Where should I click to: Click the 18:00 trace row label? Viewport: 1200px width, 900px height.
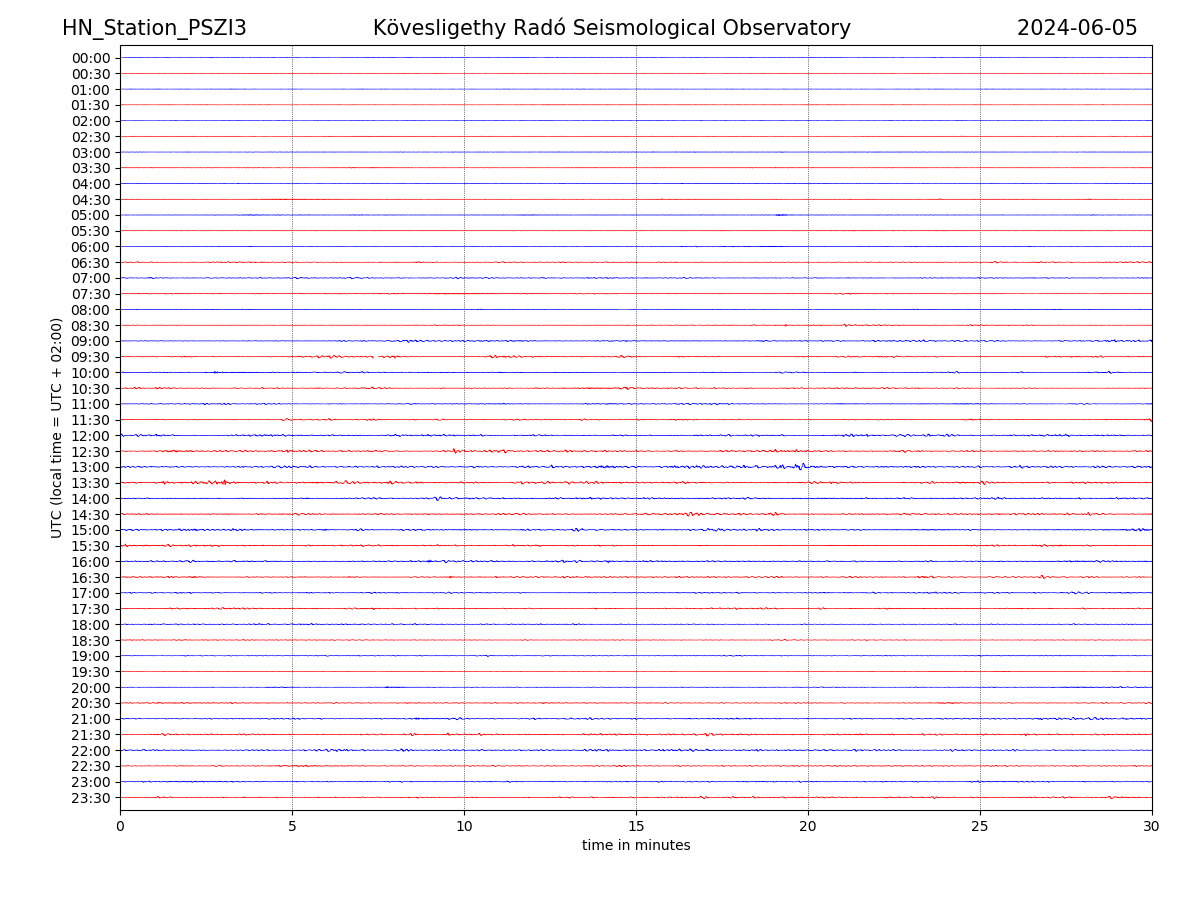pyautogui.click(x=90, y=625)
